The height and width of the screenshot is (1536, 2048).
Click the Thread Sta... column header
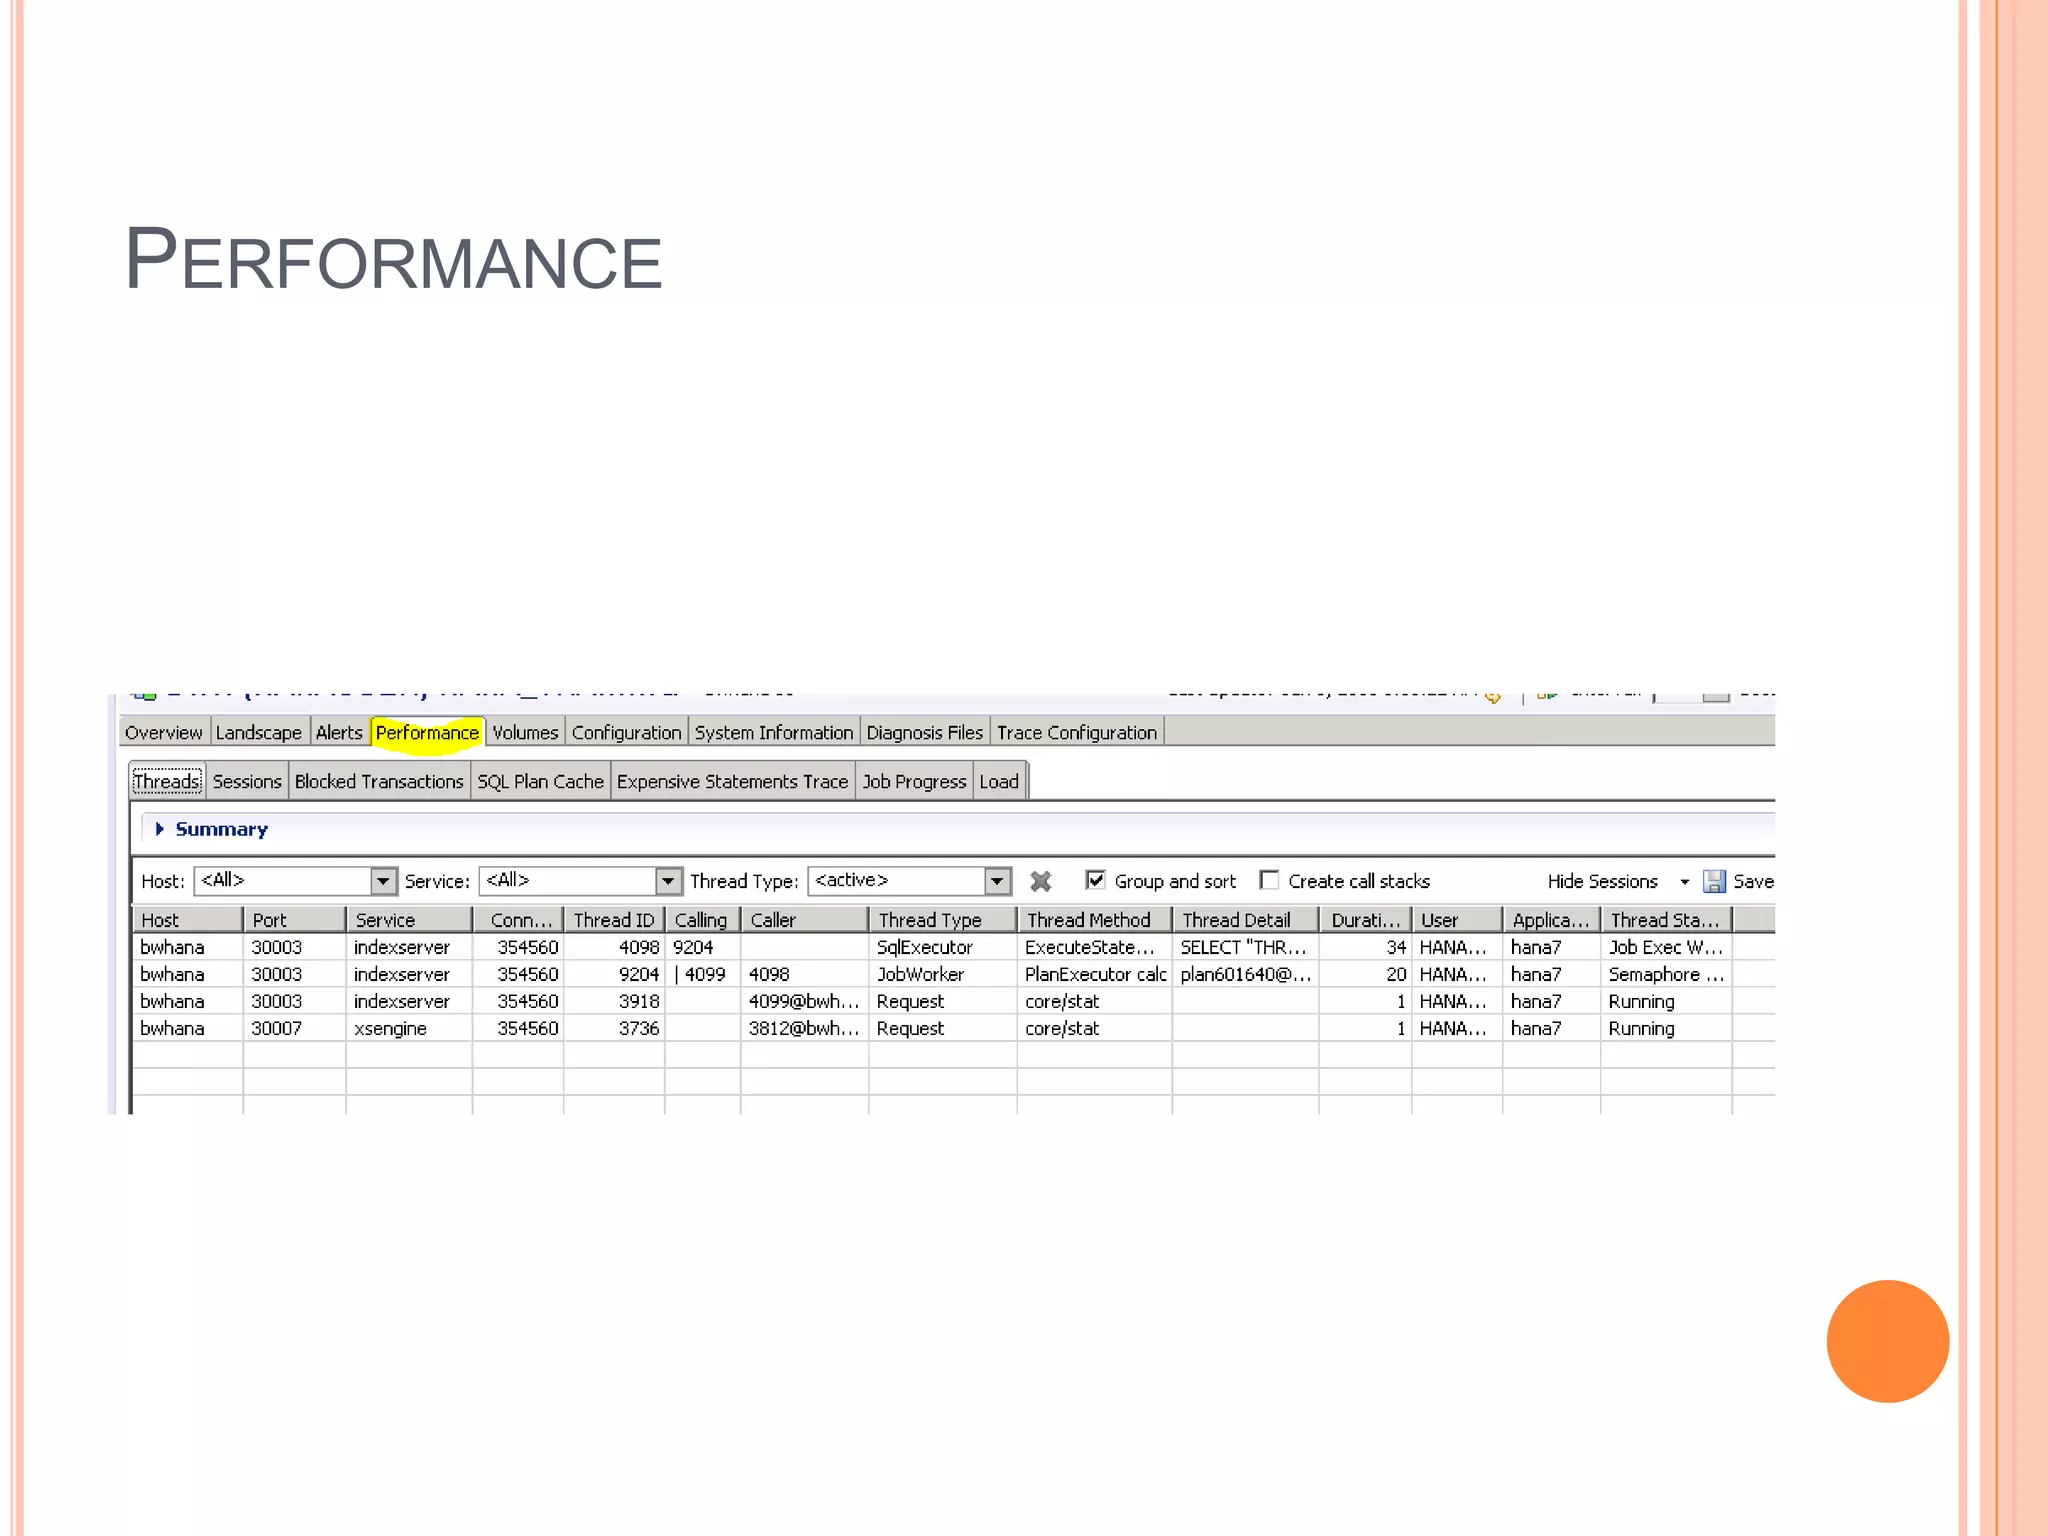(1666, 920)
